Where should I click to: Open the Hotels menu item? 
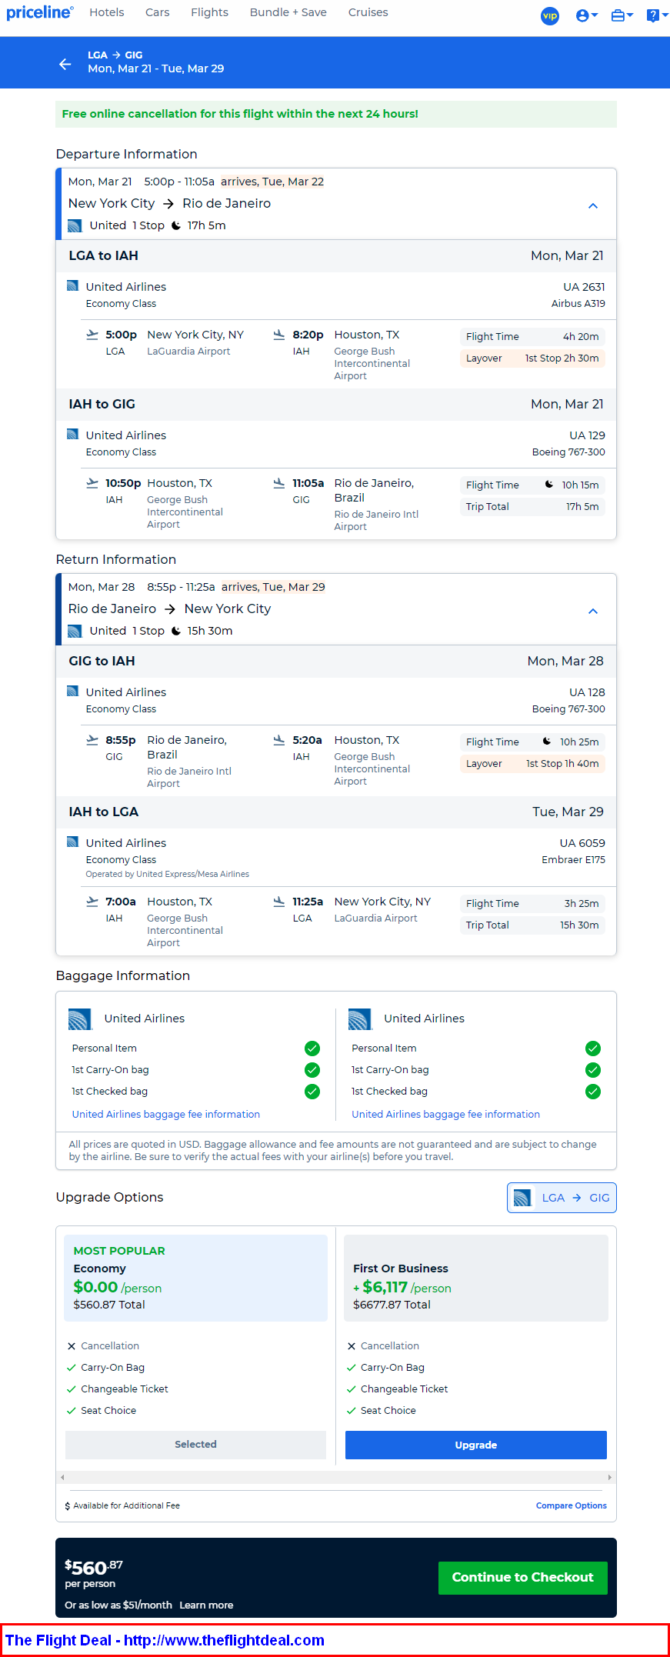(107, 13)
